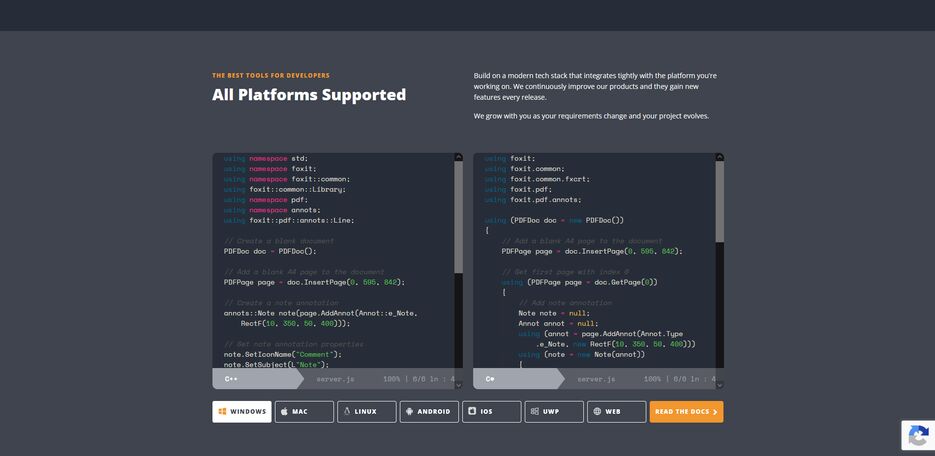Select the Web globe platform button
Image resolution: width=935 pixels, height=456 pixels.
point(616,411)
